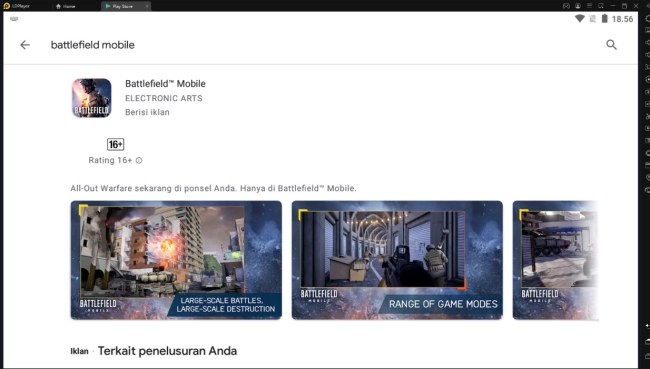Image resolution: width=650 pixels, height=369 pixels.
Task: Click the All-Out Warfare description text
Action: (213, 188)
